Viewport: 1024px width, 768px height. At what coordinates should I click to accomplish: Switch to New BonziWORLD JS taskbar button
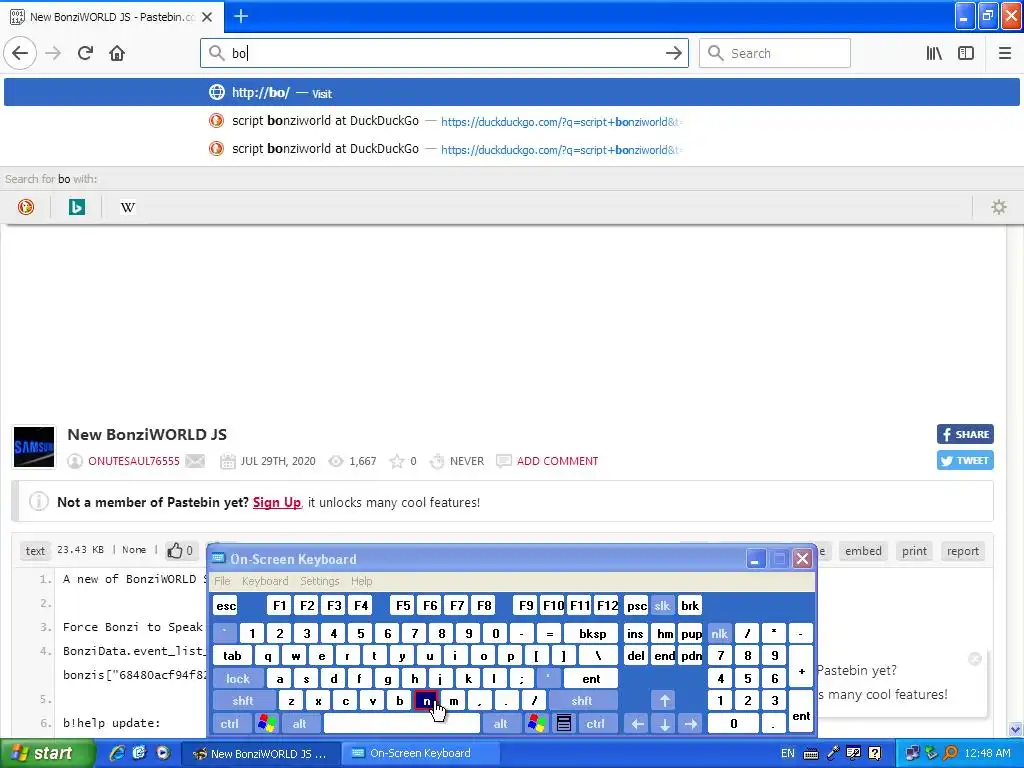click(x=259, y=754)
